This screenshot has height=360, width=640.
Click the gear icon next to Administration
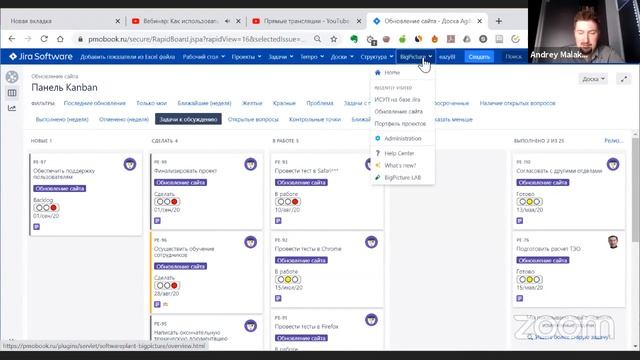(378, 138)
